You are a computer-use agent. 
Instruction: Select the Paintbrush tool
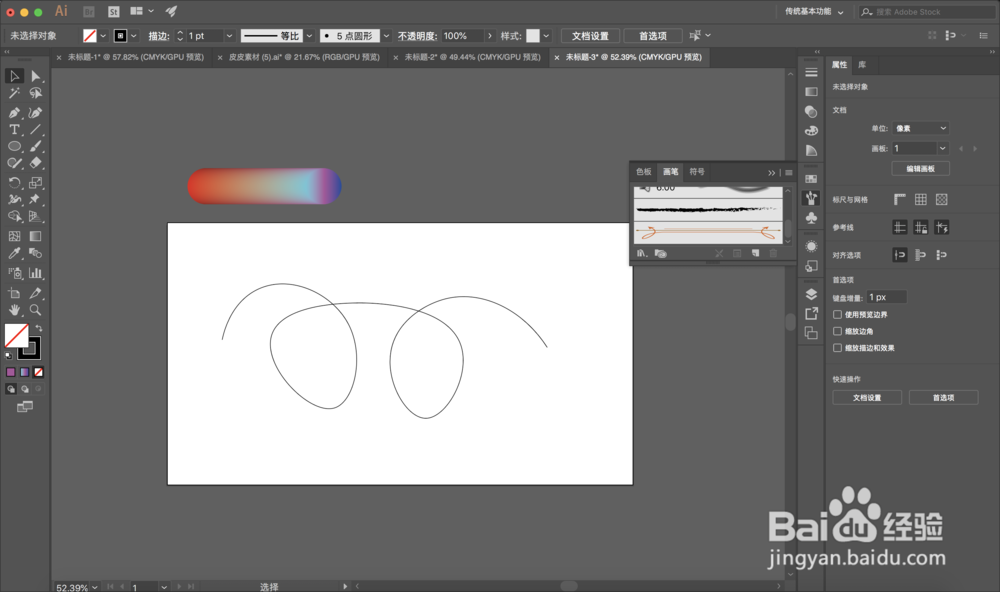click(36, 146)
